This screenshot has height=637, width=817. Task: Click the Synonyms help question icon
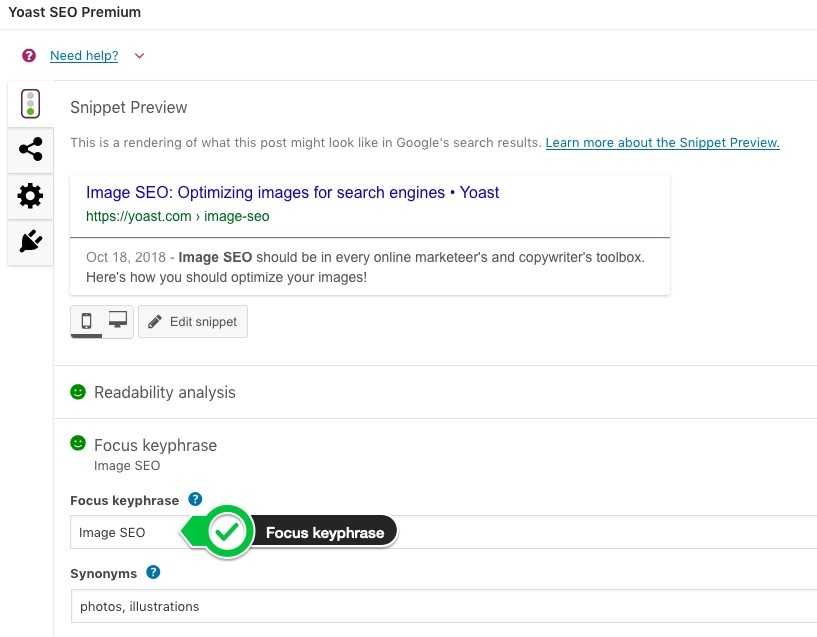tap(153, 572)
